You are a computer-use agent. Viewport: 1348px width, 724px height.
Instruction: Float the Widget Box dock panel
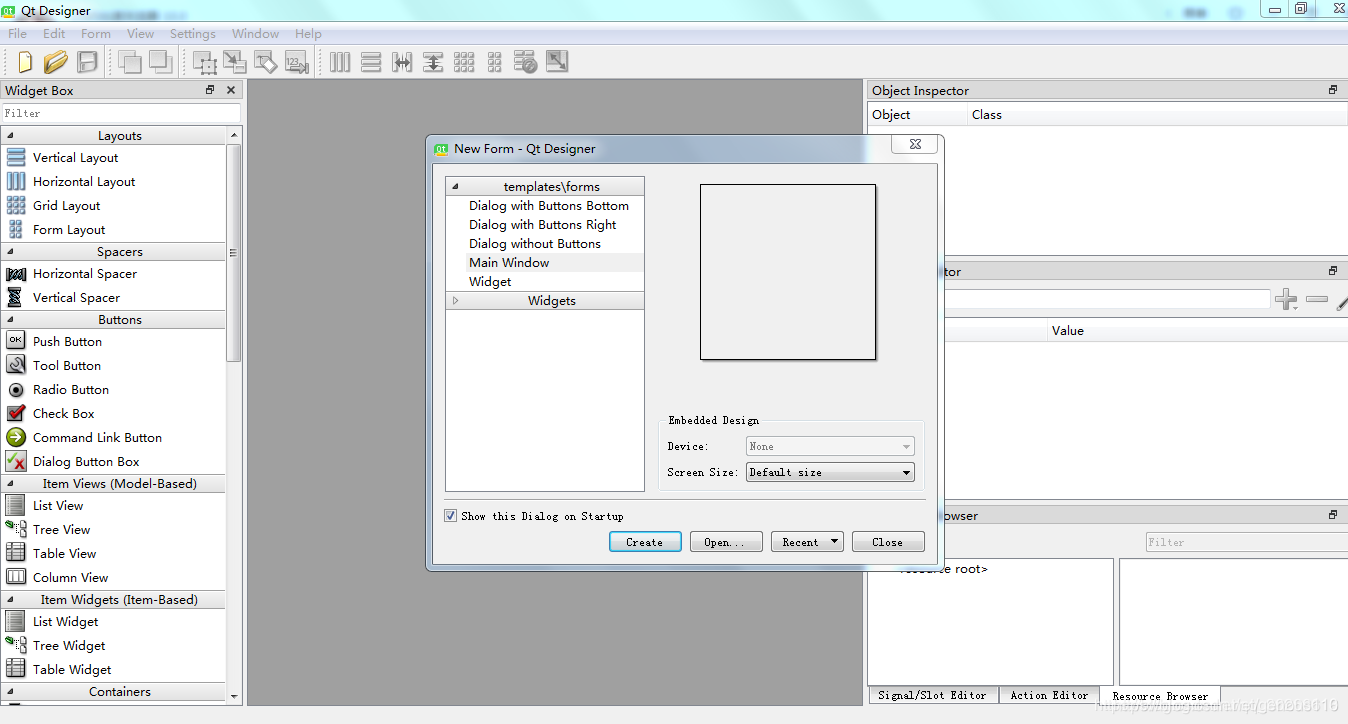[x=210, y=90]
